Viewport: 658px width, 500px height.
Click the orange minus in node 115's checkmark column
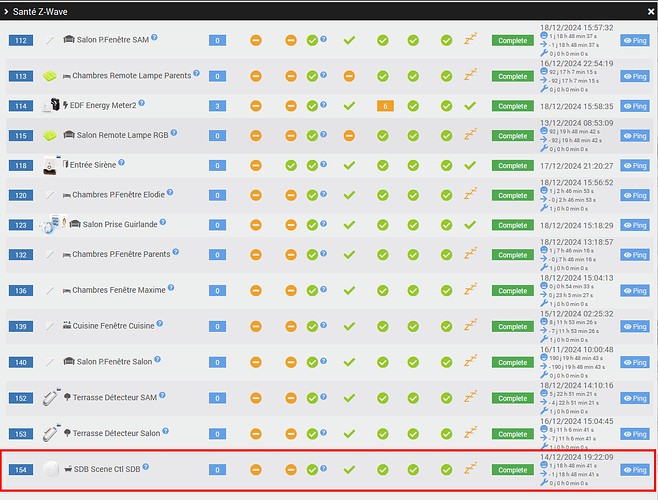pyautogui.click(x=349, y=136)
